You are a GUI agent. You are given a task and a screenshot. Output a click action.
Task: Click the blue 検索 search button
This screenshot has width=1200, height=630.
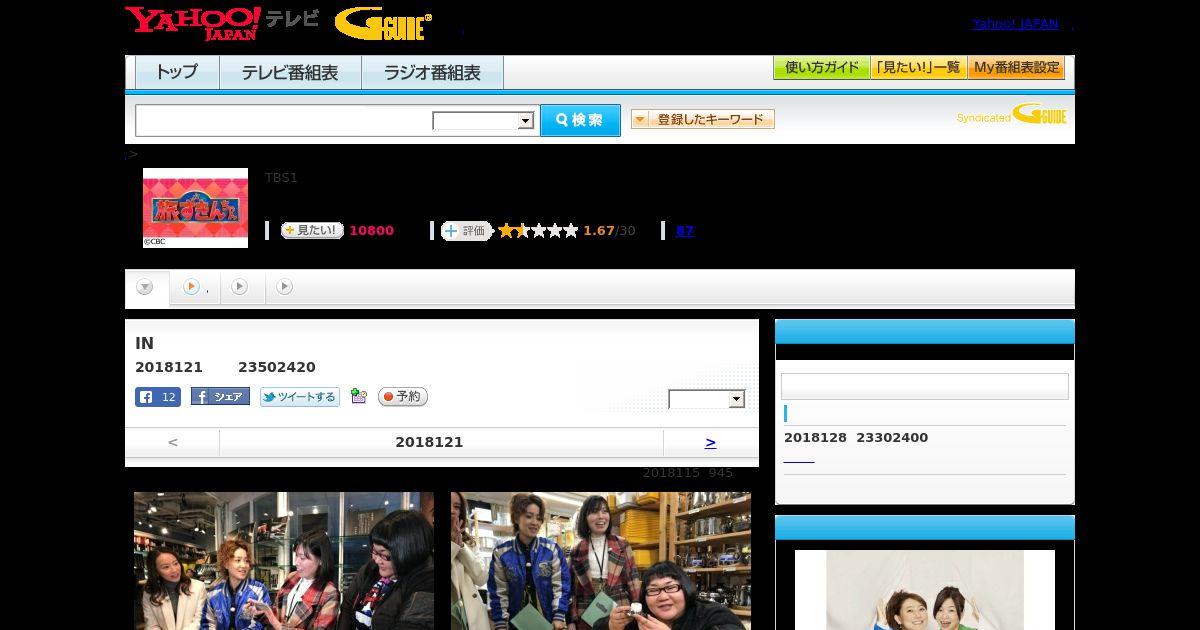point(580,120)
